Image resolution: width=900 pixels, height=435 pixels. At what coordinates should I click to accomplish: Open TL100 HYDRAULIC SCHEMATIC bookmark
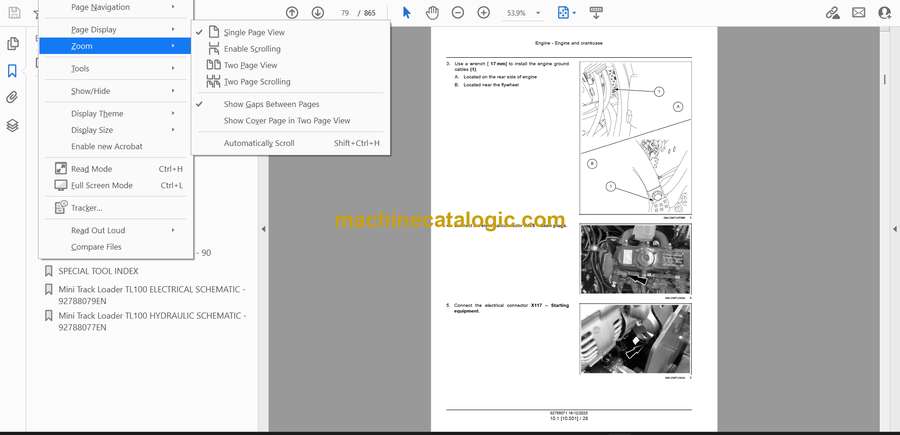(152, 321)
